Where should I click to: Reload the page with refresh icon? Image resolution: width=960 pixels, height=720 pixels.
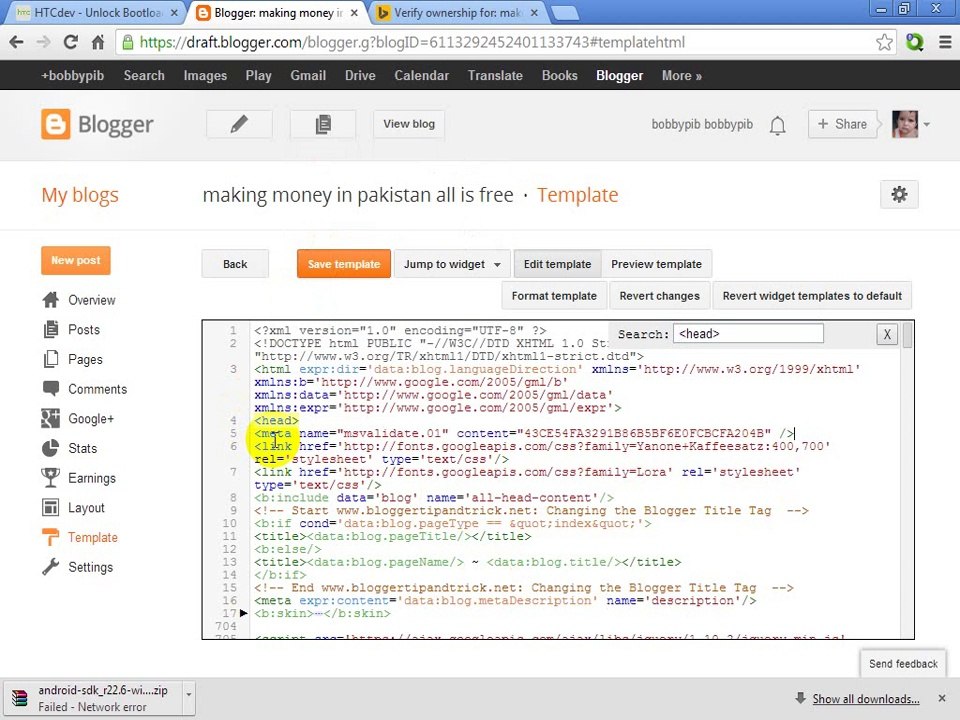(x=70, y=42)
